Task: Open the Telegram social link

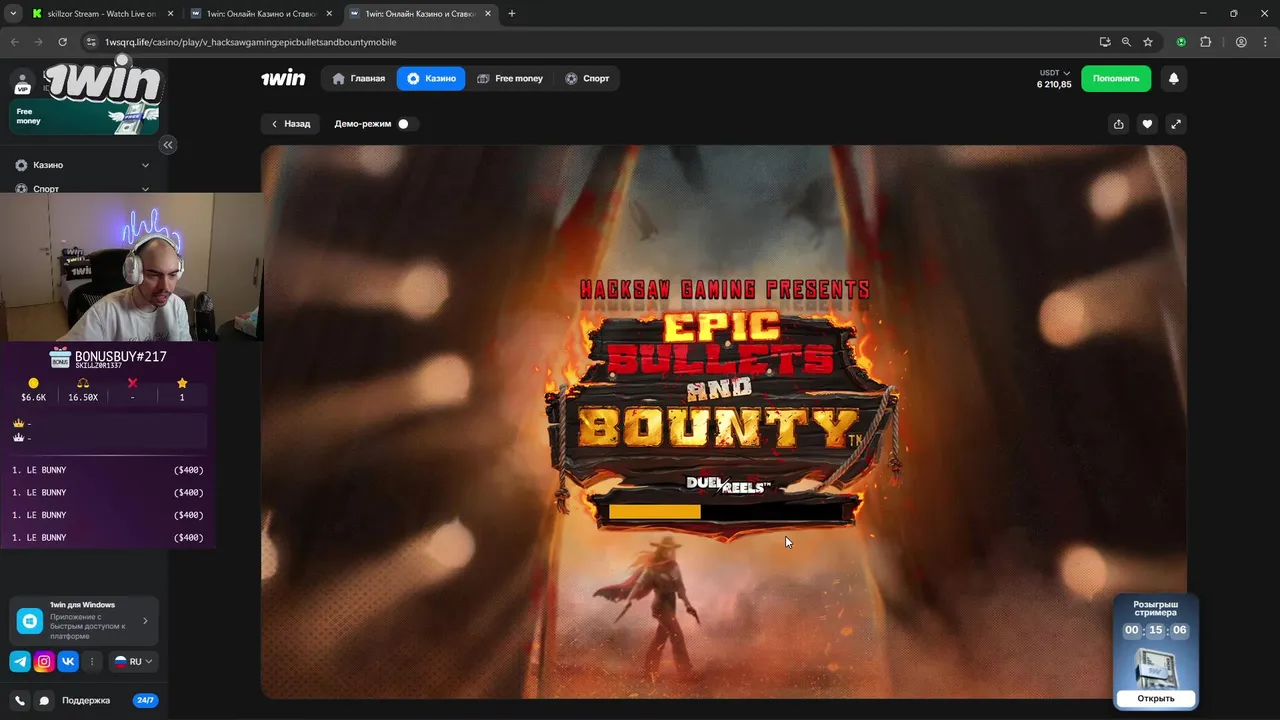Action: 20,661
